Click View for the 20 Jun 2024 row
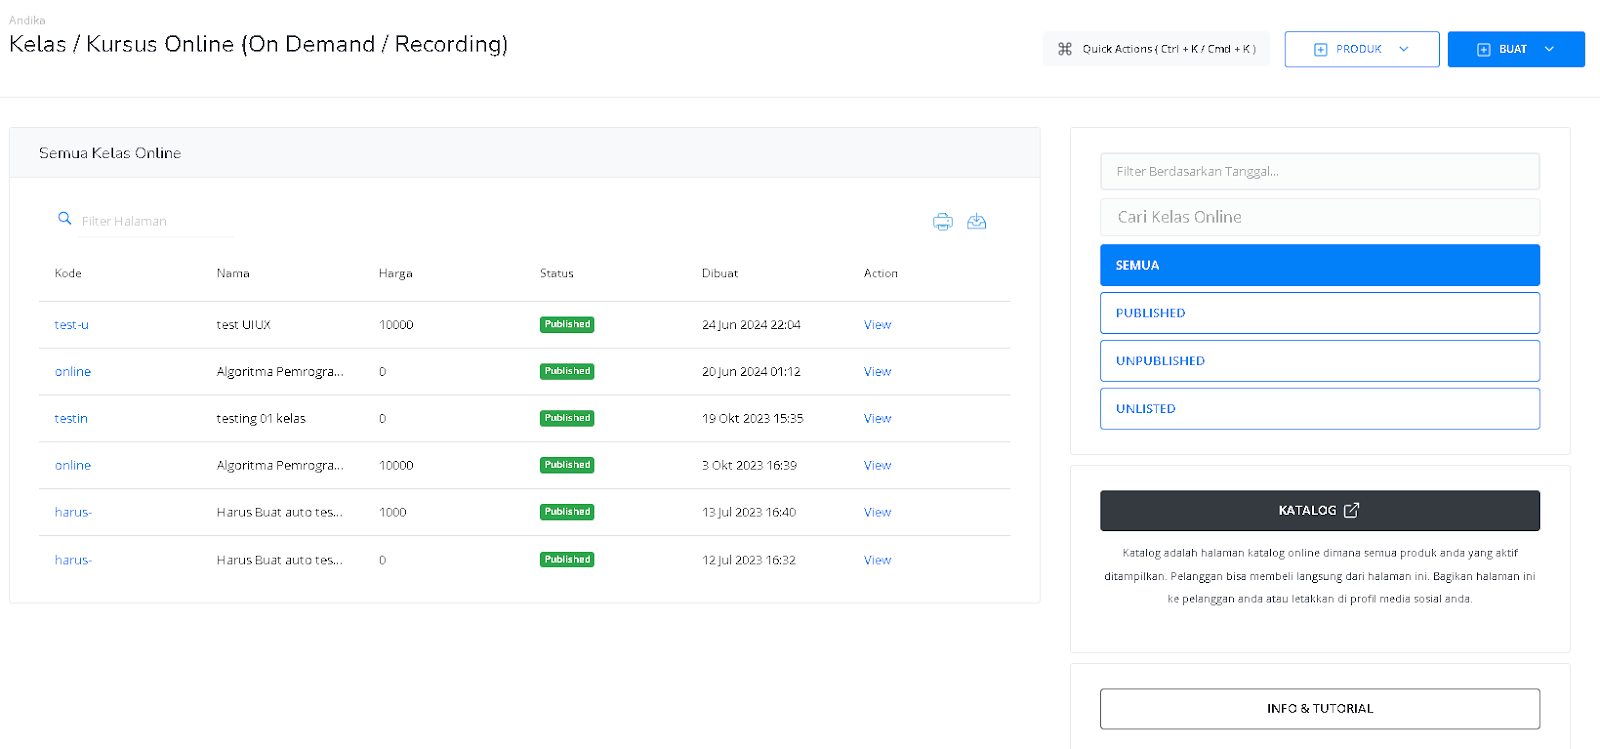Image resolution: width=1600 pixels, height=749 pixels. 877,371
